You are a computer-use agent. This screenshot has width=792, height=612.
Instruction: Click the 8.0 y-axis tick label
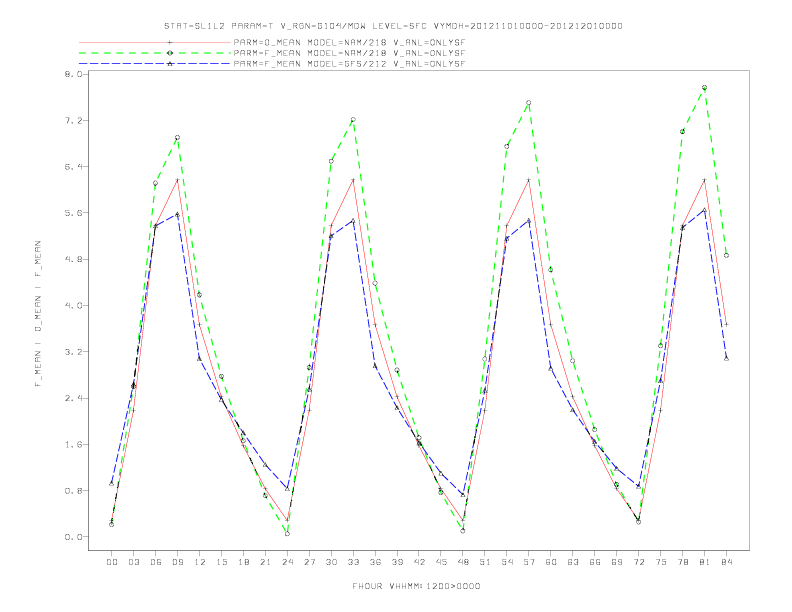point(72,74)
